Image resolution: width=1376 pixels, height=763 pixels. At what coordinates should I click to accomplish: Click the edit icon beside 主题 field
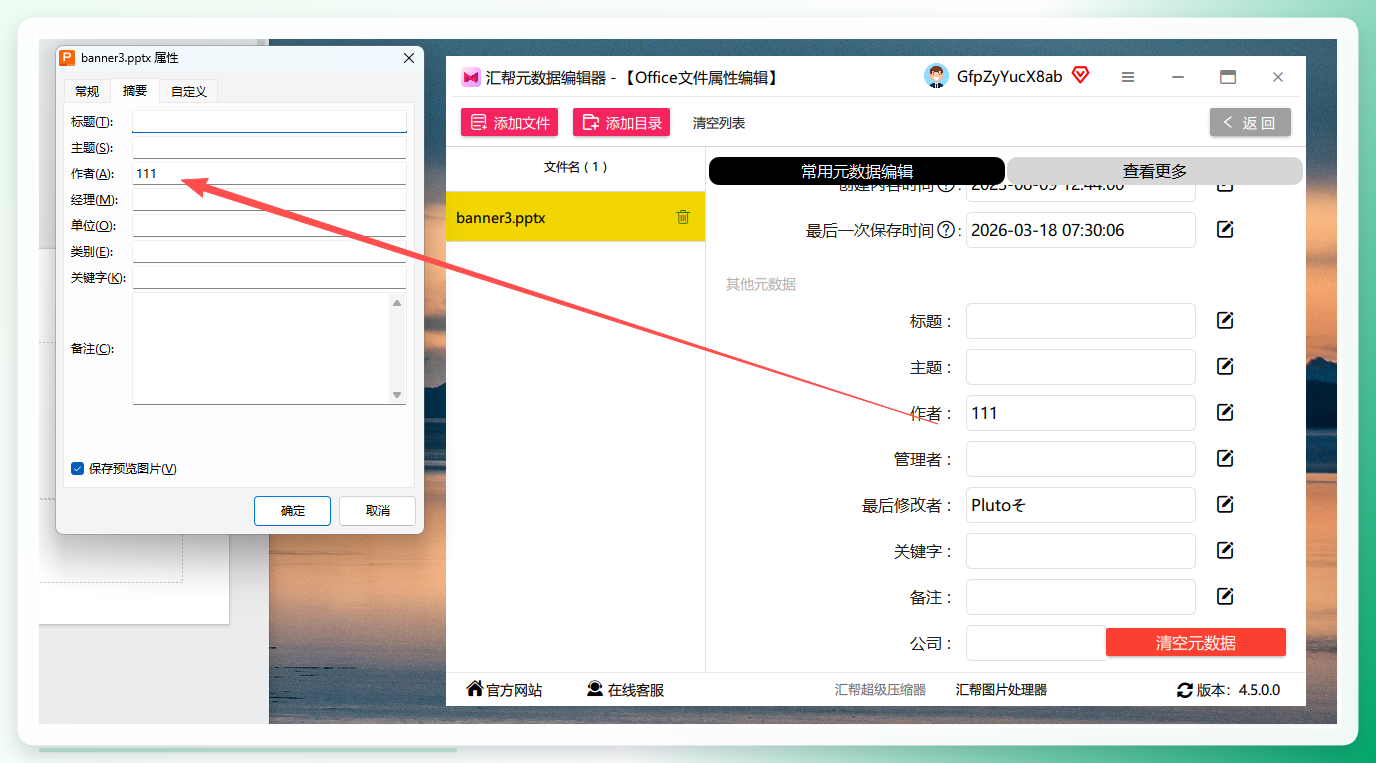pos(1225,367)
